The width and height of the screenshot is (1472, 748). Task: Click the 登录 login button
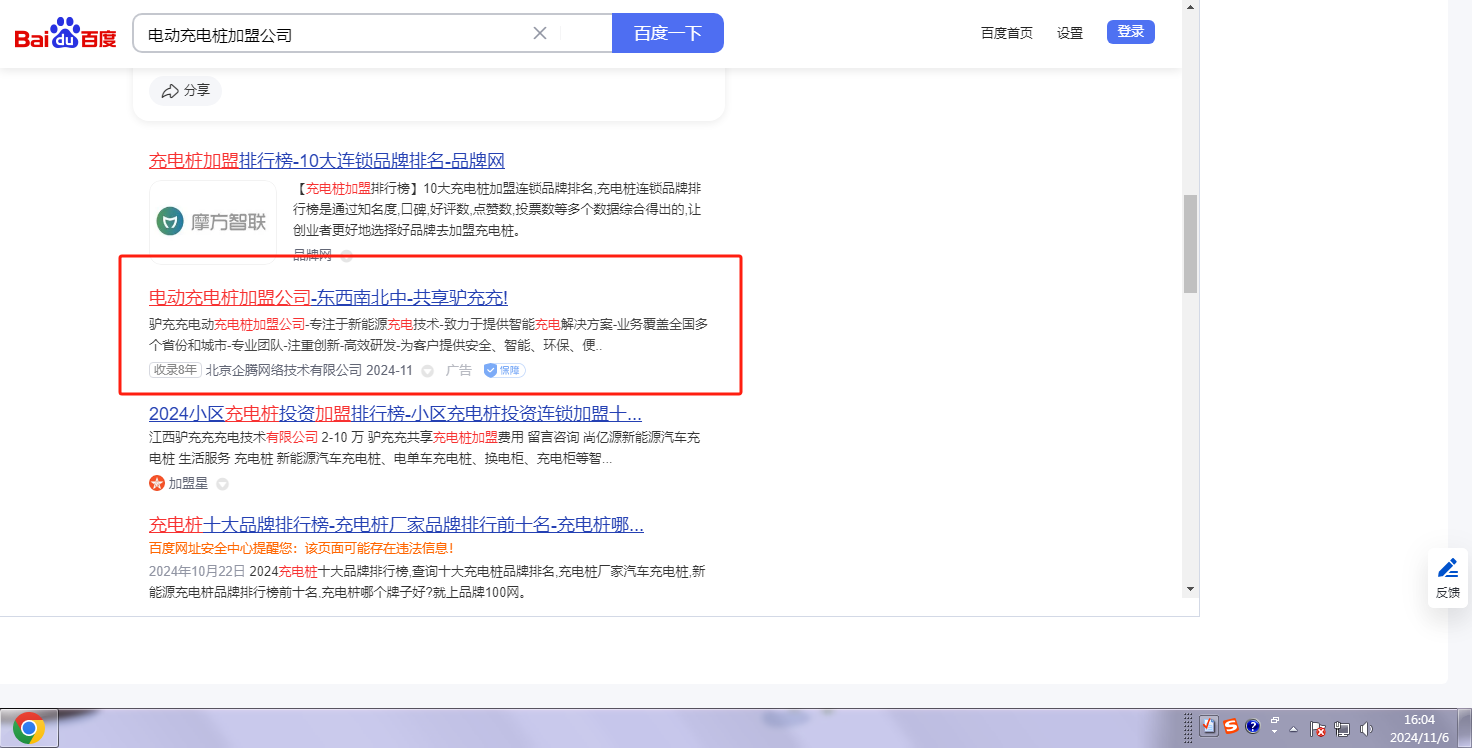point(1130,32)
